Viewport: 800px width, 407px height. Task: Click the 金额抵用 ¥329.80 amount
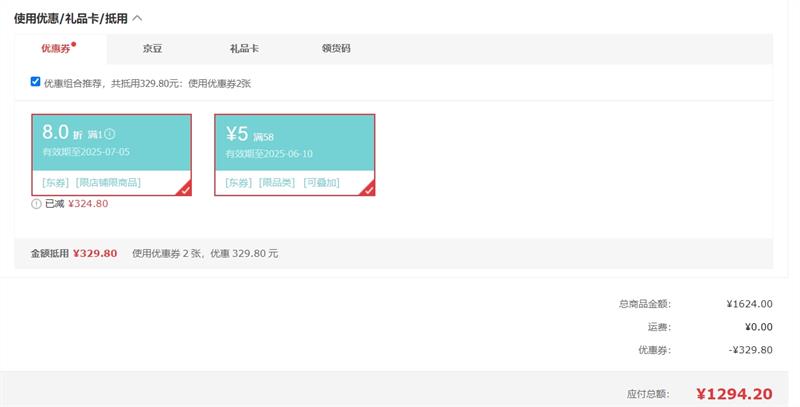pos(95,253)
